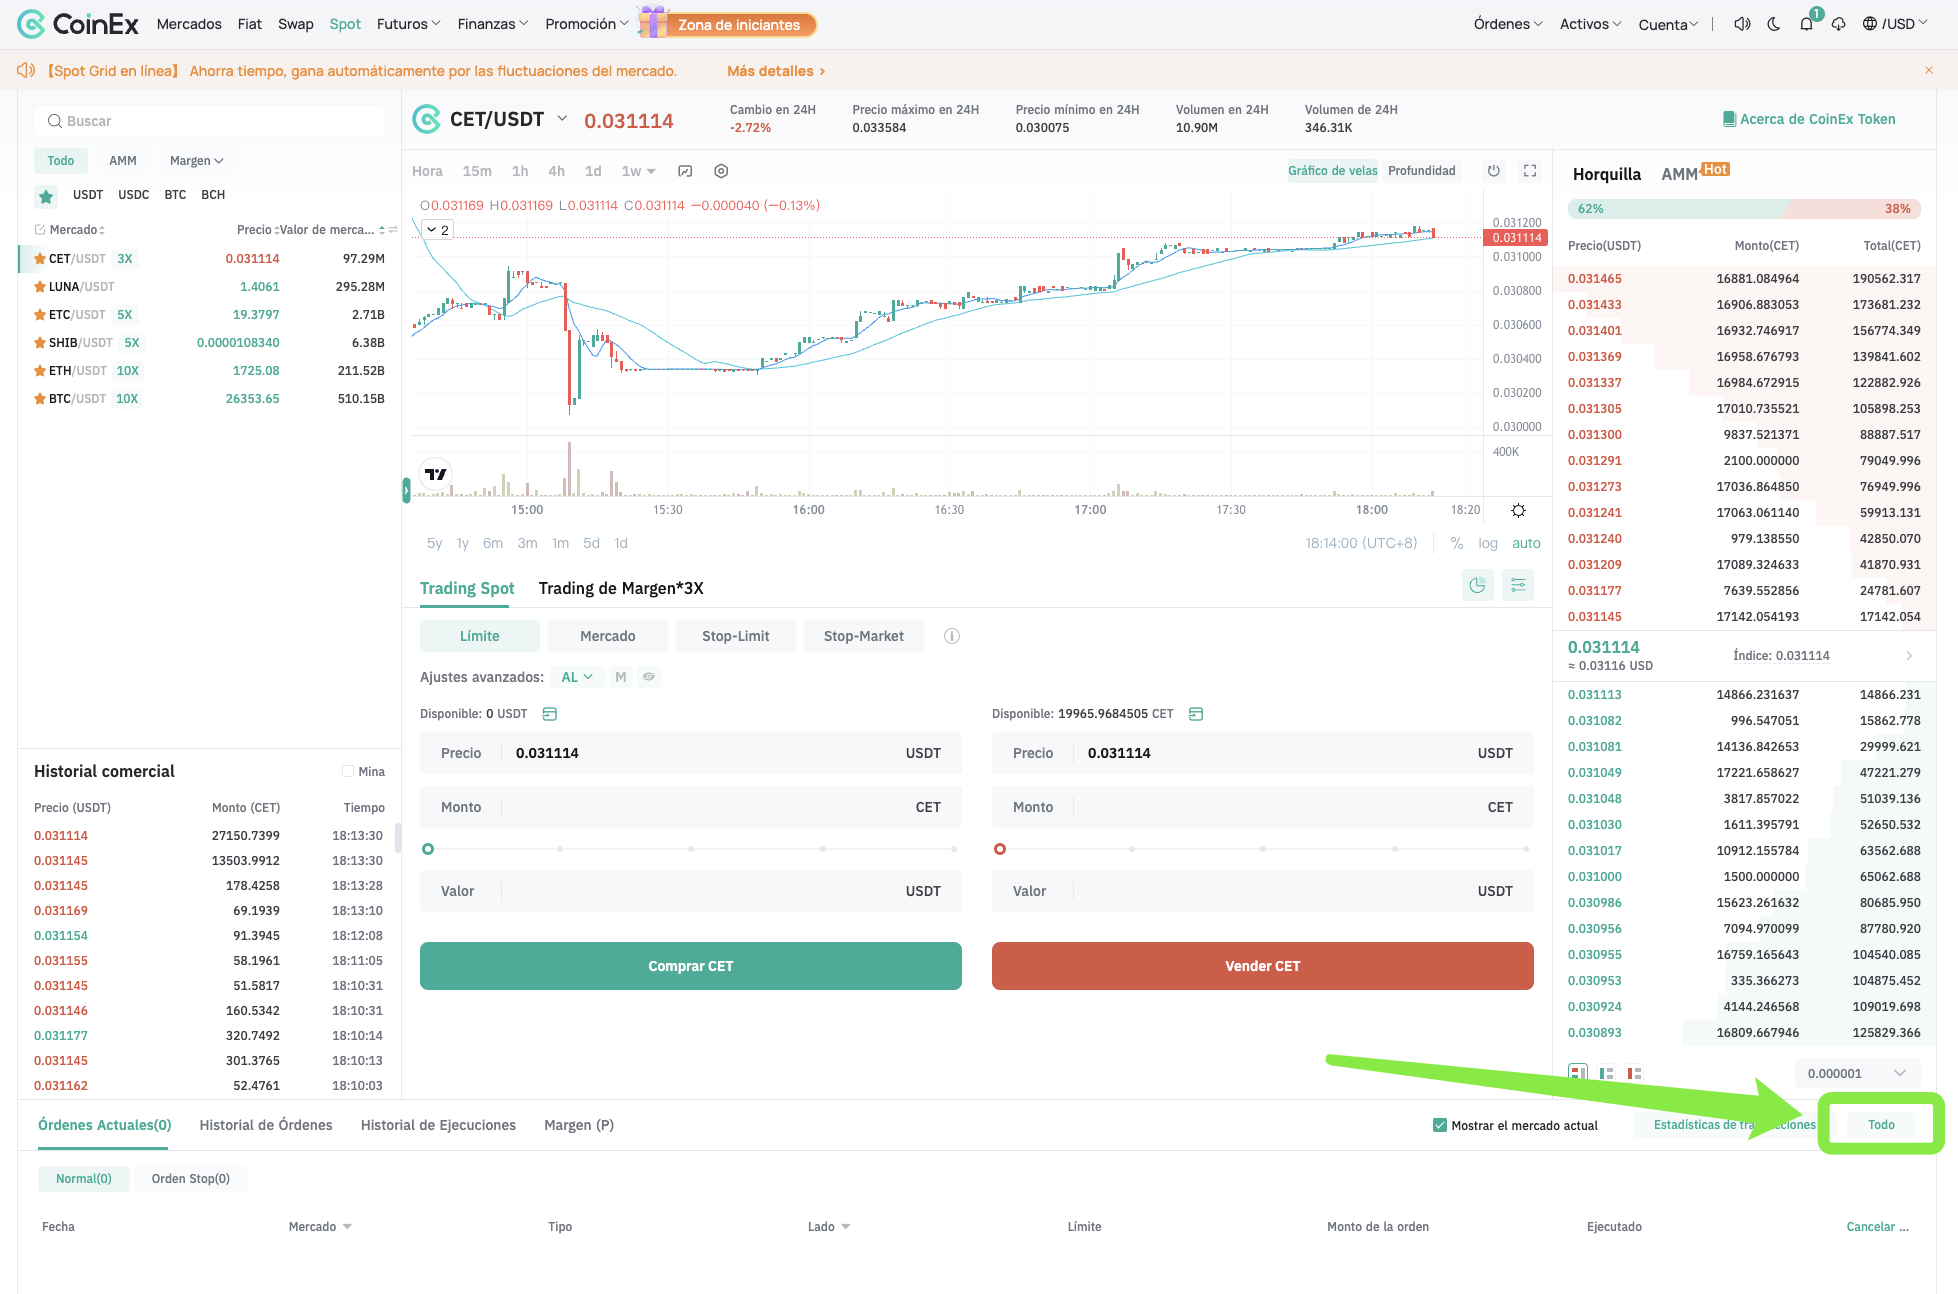Image resolution: width=1958 pixels, height=1294 pixels.
Task: Show favorites star filter in market list
Action: pos(46,196)
